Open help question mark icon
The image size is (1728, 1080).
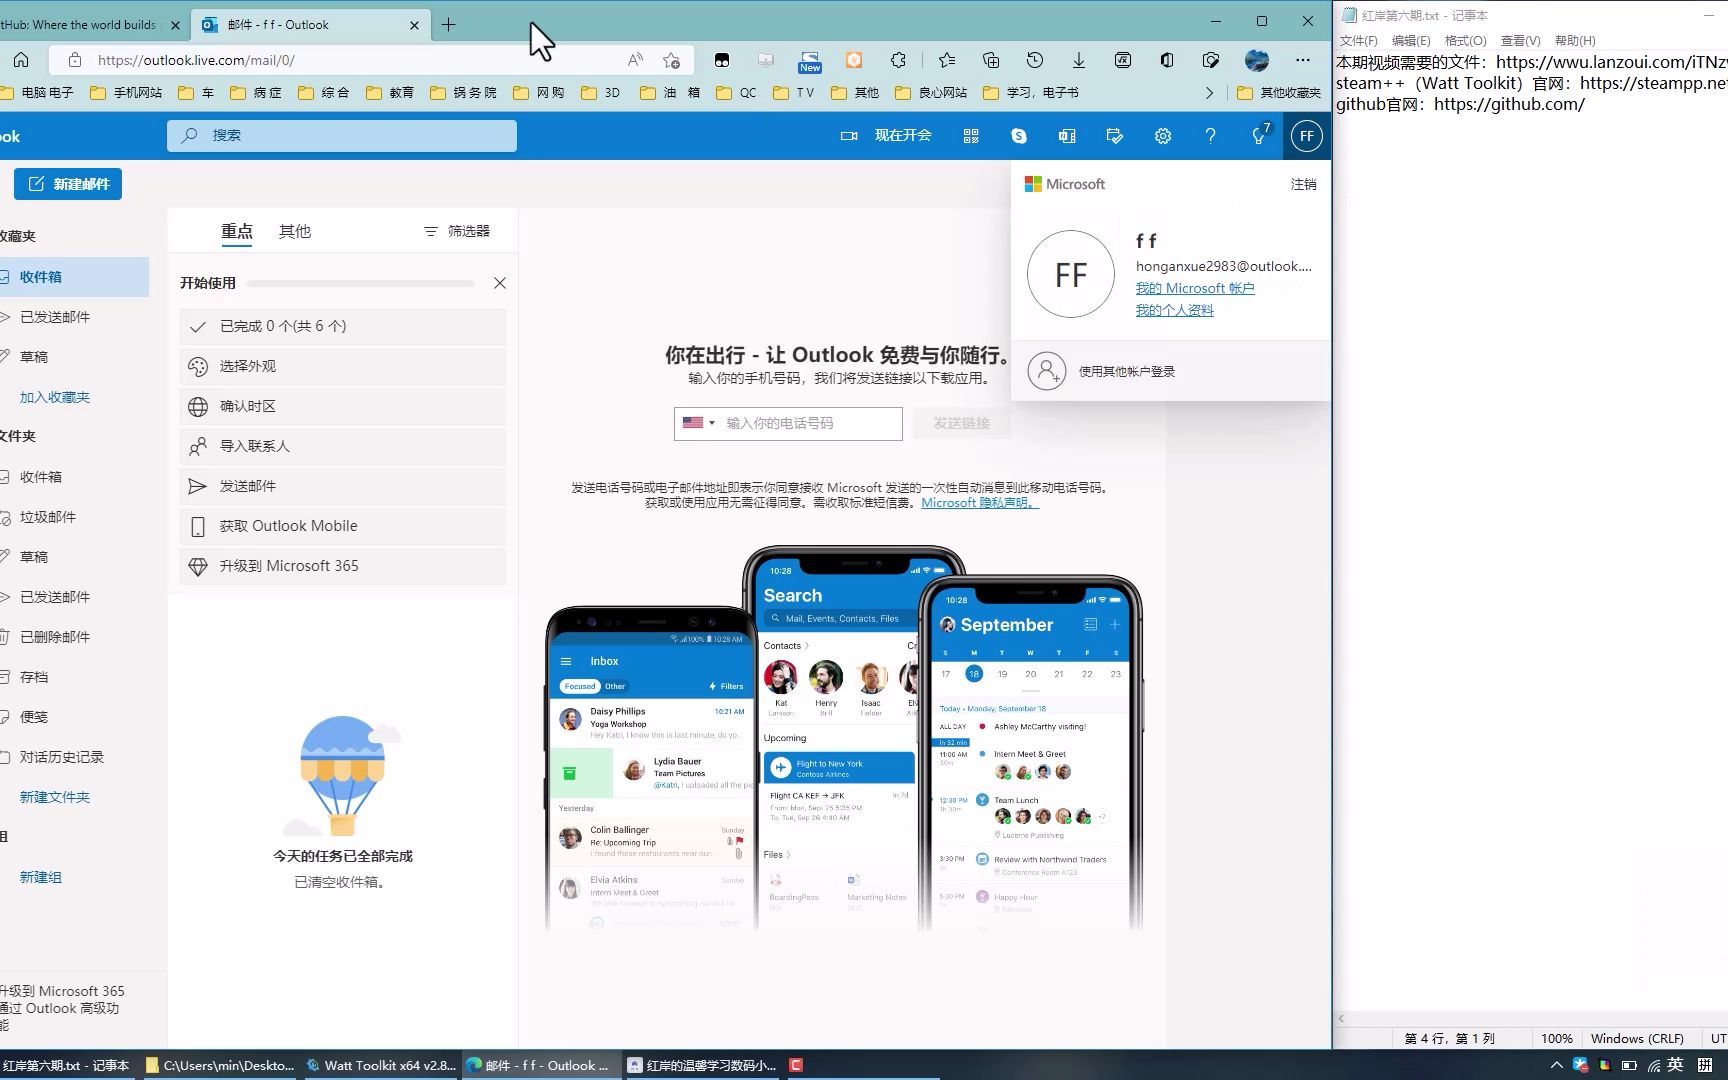[x=1210, y=136]
